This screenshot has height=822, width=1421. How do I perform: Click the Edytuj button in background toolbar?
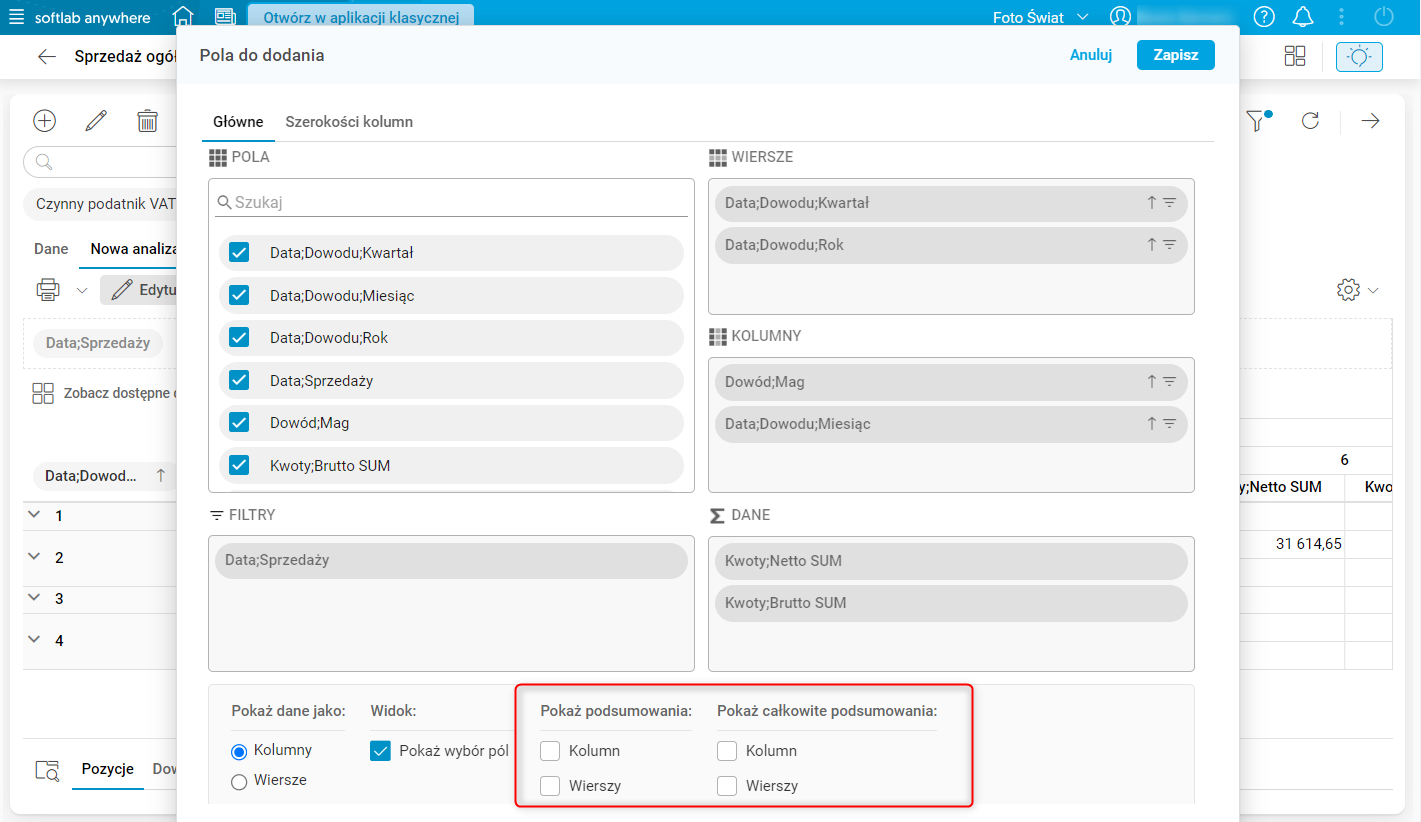point(139,290)
